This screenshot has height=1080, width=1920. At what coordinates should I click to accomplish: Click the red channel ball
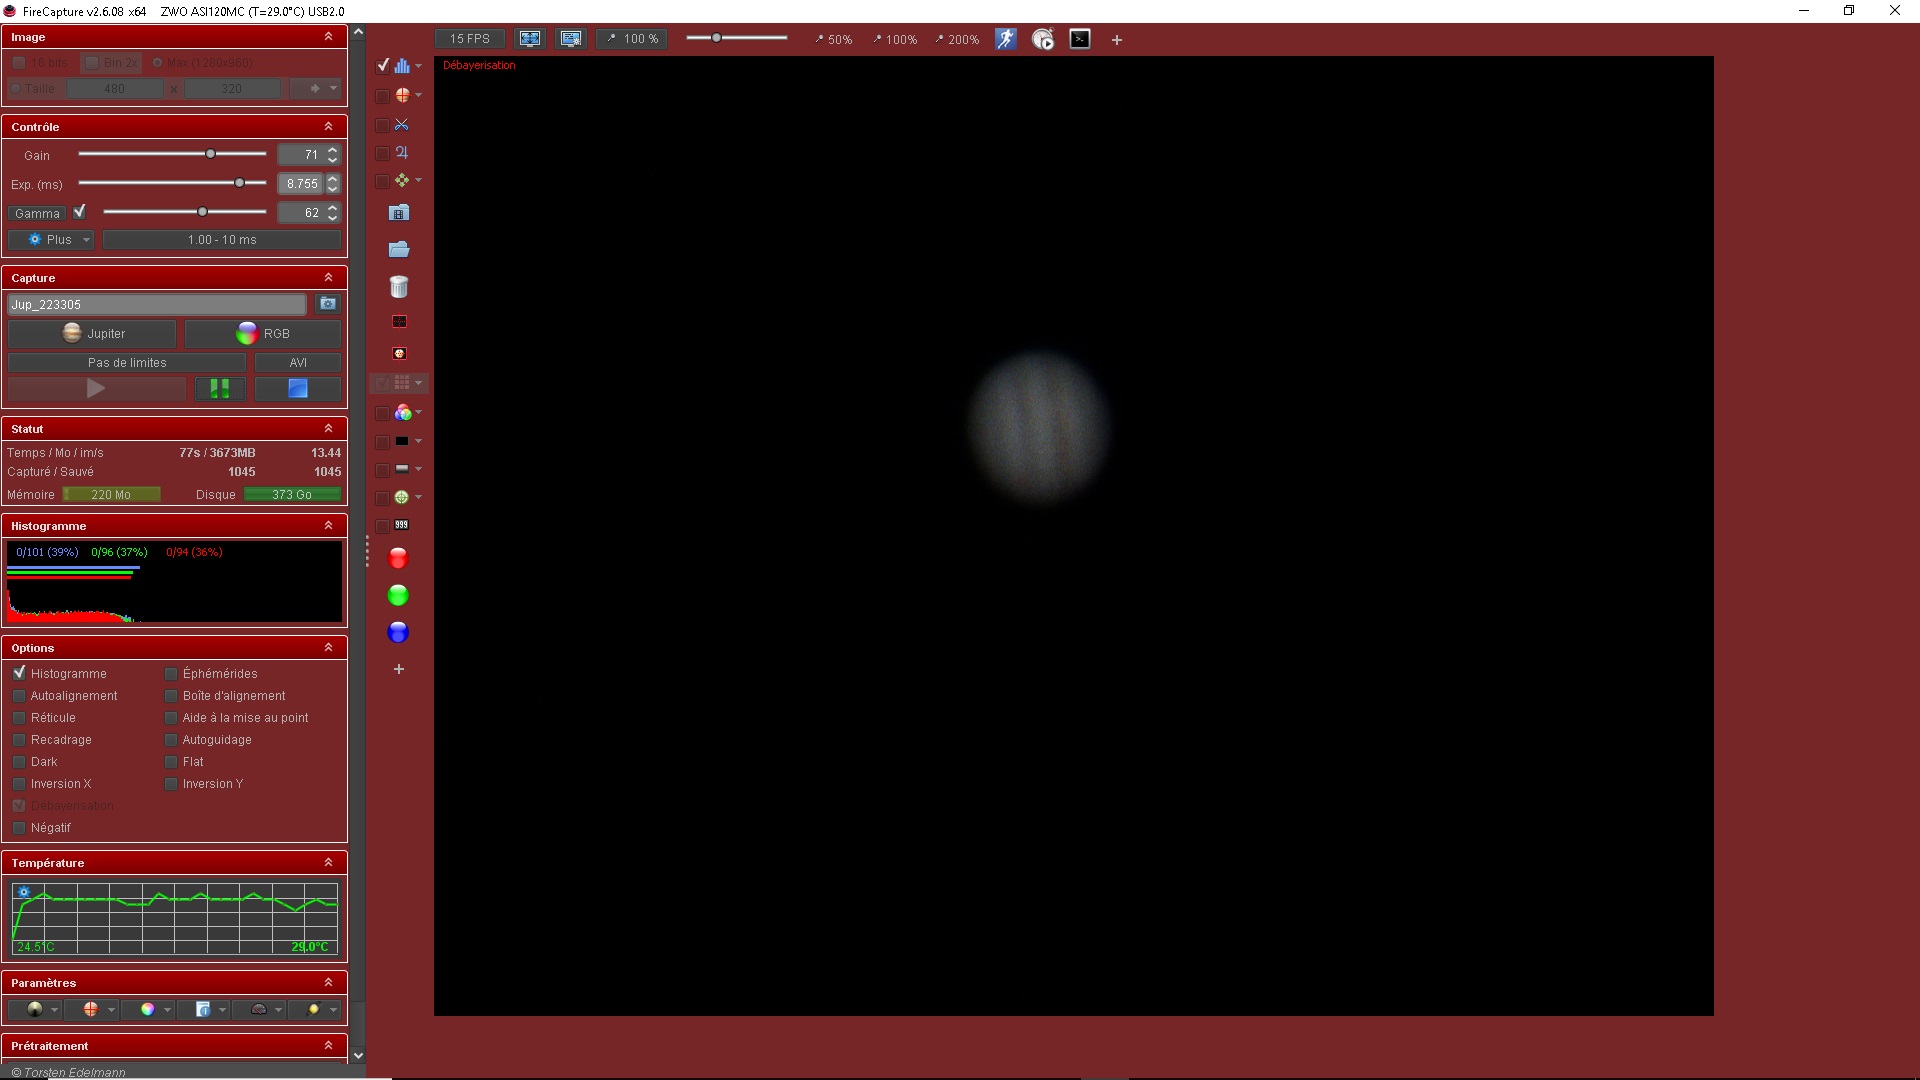pyautogui.click(x=398, y=558)
